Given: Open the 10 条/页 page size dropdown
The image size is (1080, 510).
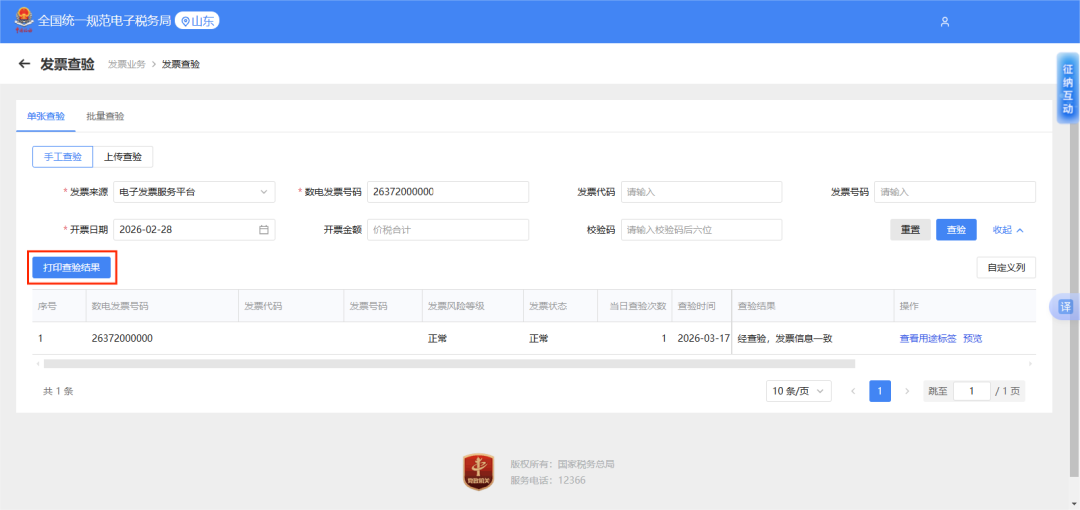Looking at the screenshot, I should coord(798,391).
